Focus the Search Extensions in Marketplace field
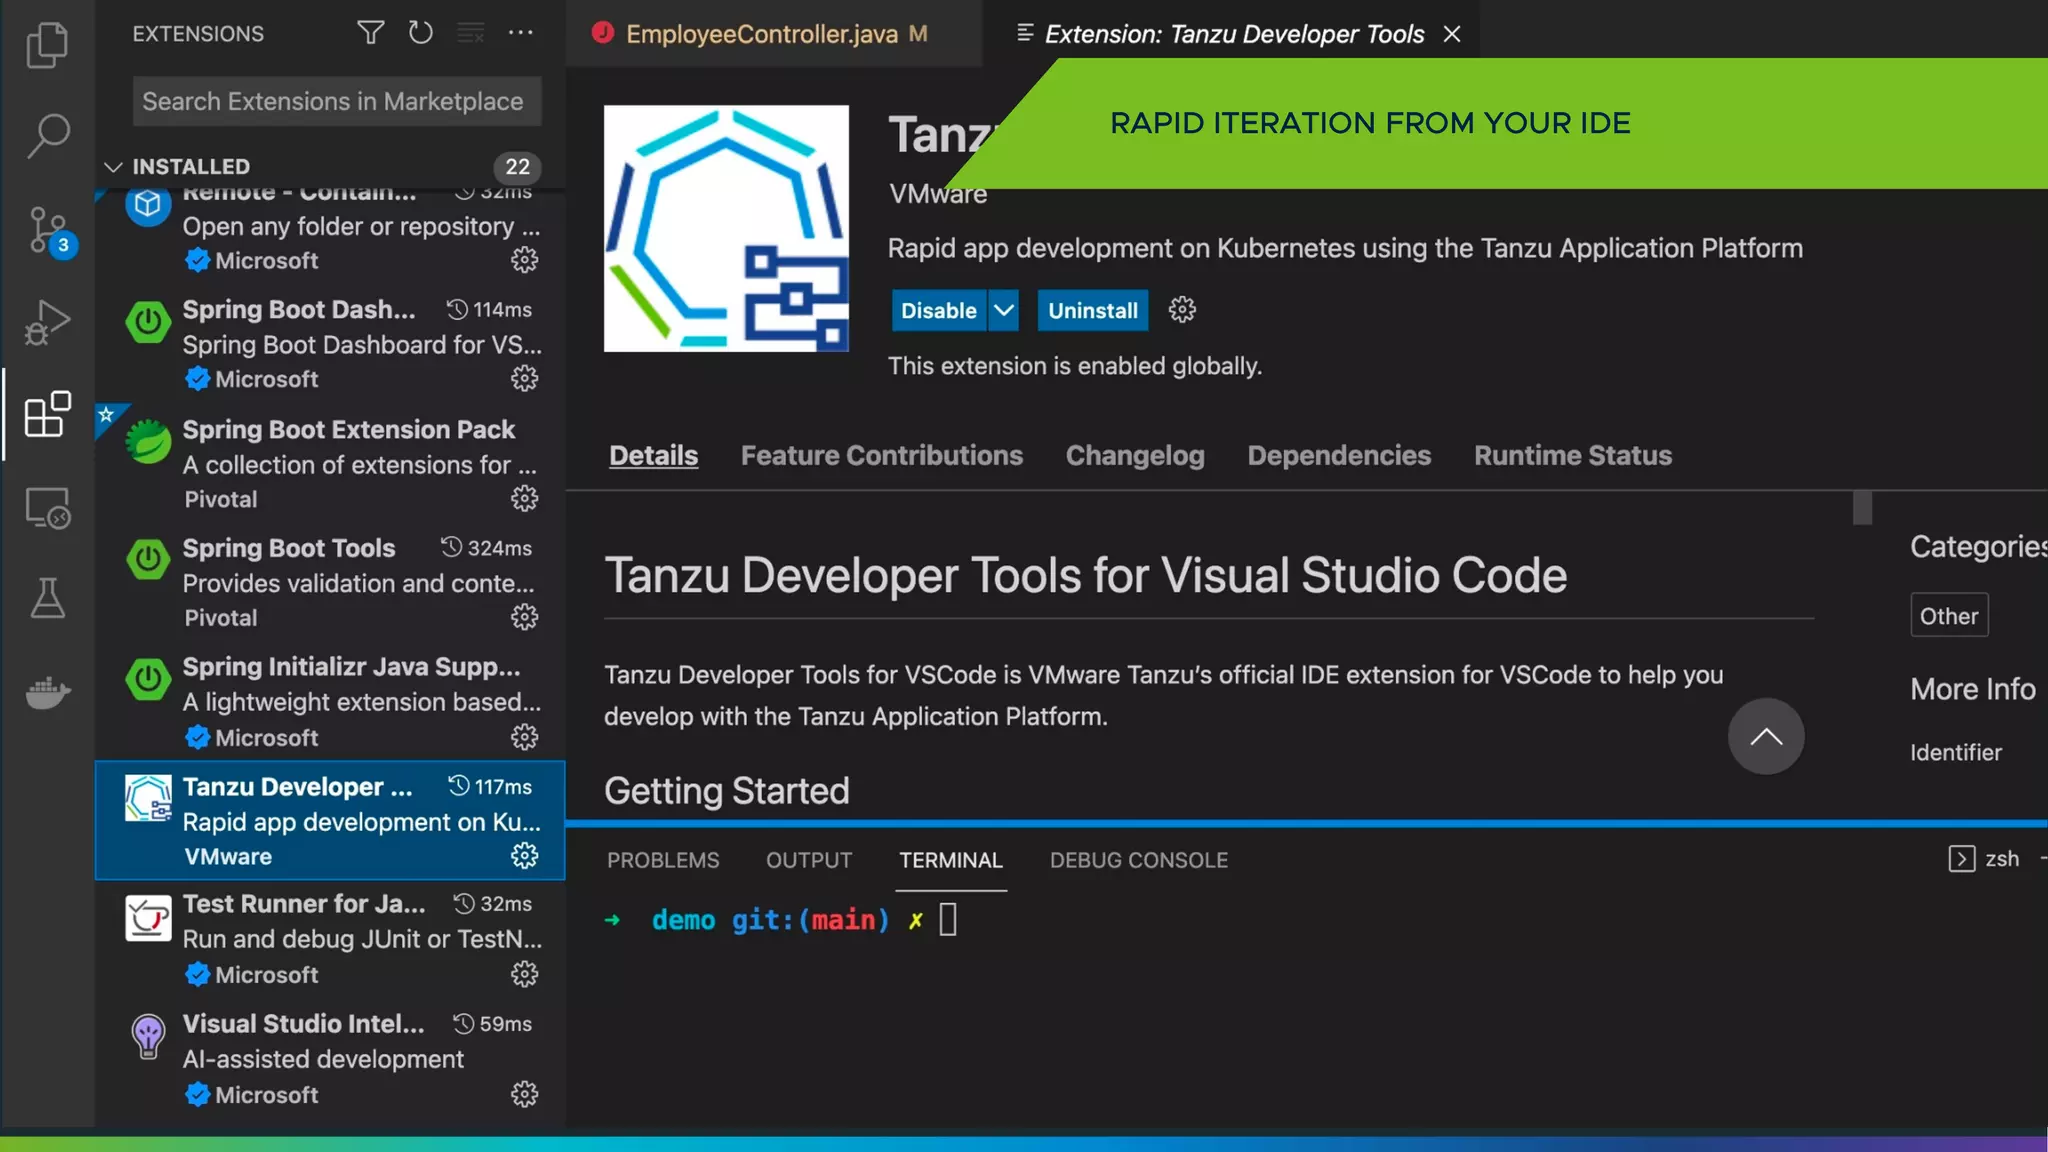Image resolution: width=2048 pixels, height=1152 pixels. (x=337, y=101)
